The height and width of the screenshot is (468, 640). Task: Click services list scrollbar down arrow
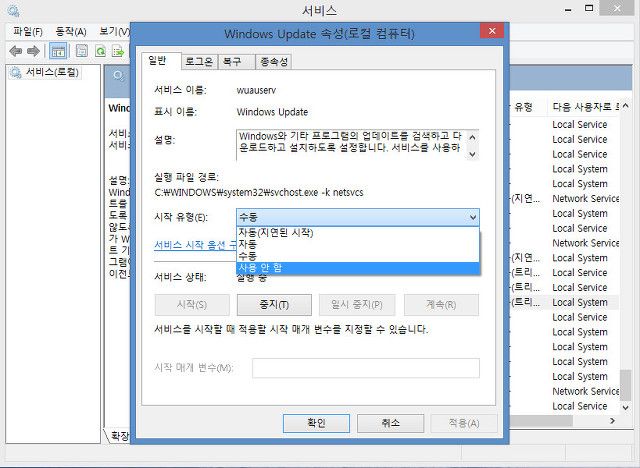click(x=625, y=407)
